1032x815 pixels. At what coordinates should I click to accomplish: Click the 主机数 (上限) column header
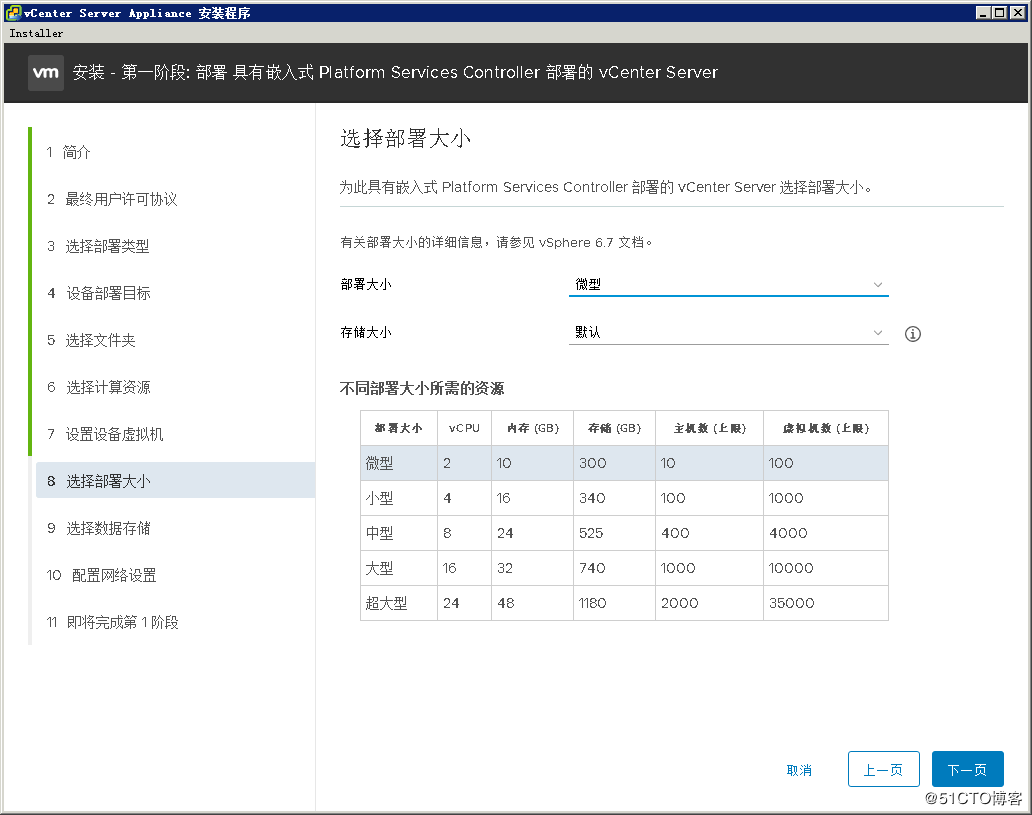point(710,428)
